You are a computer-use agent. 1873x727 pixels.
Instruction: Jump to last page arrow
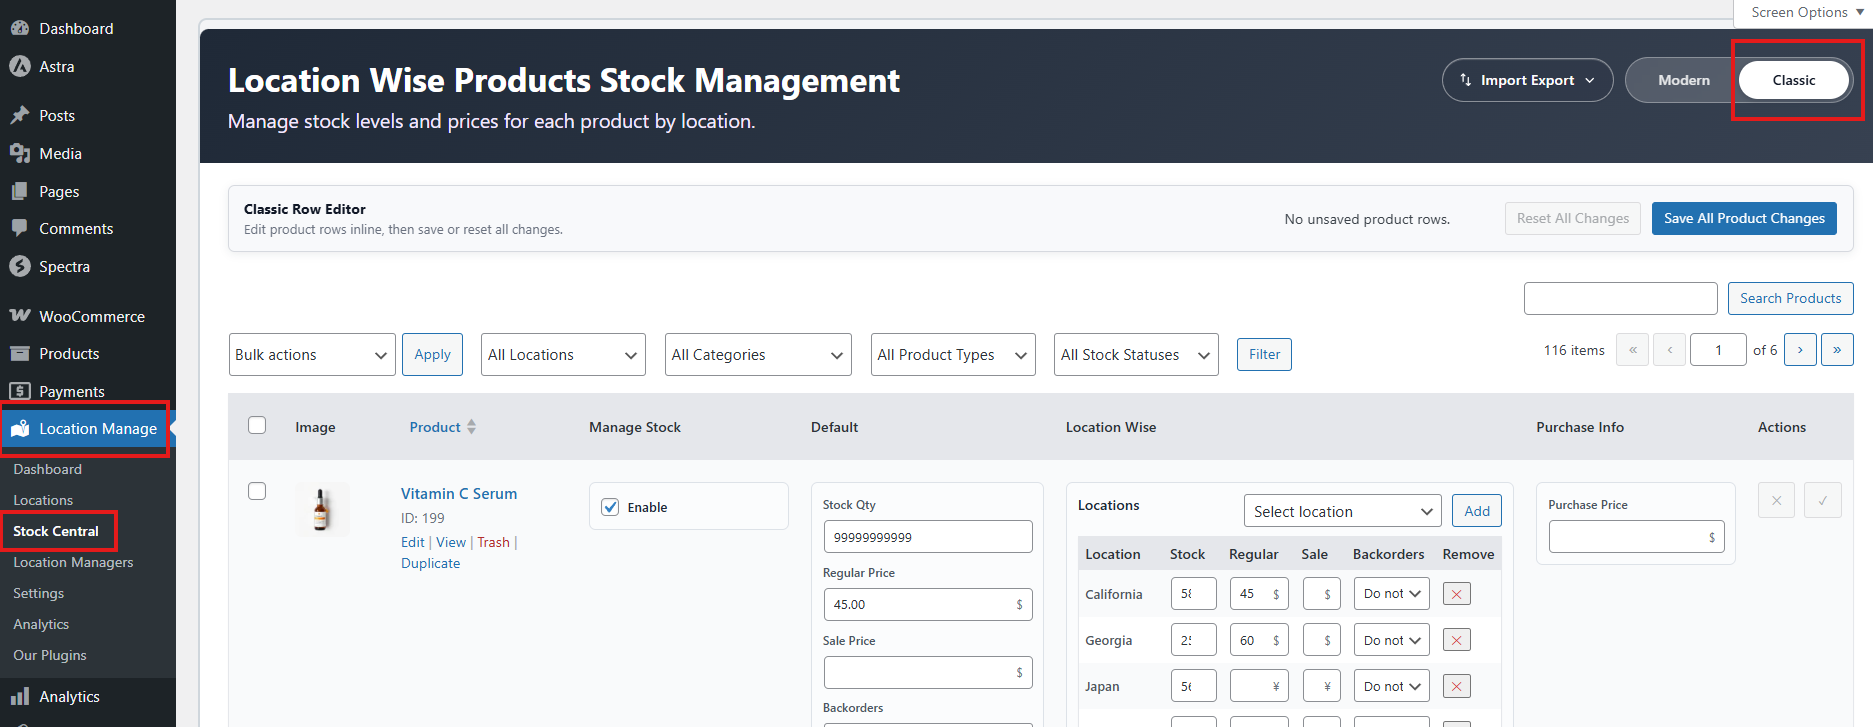1837,350
